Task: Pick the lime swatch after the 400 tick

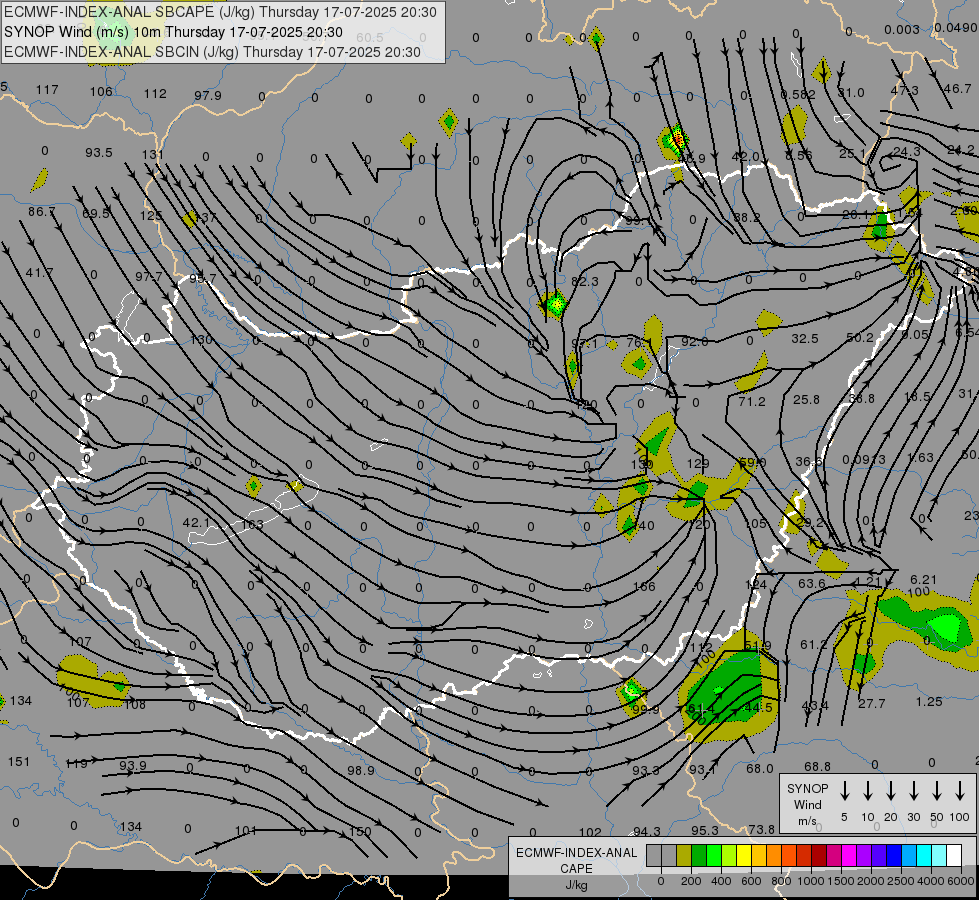Action: point(729,856)
